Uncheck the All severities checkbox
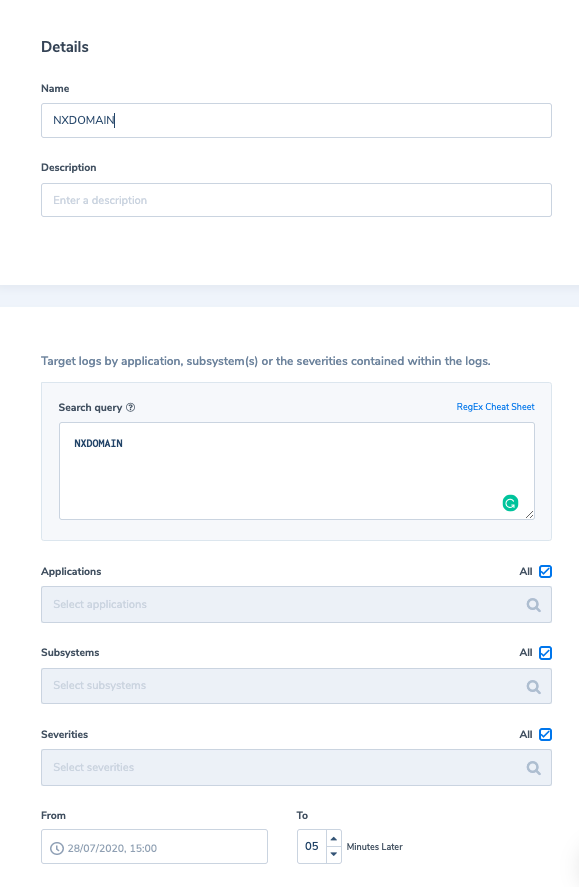This screenshot has width=579, height=887. pos(545,734)
